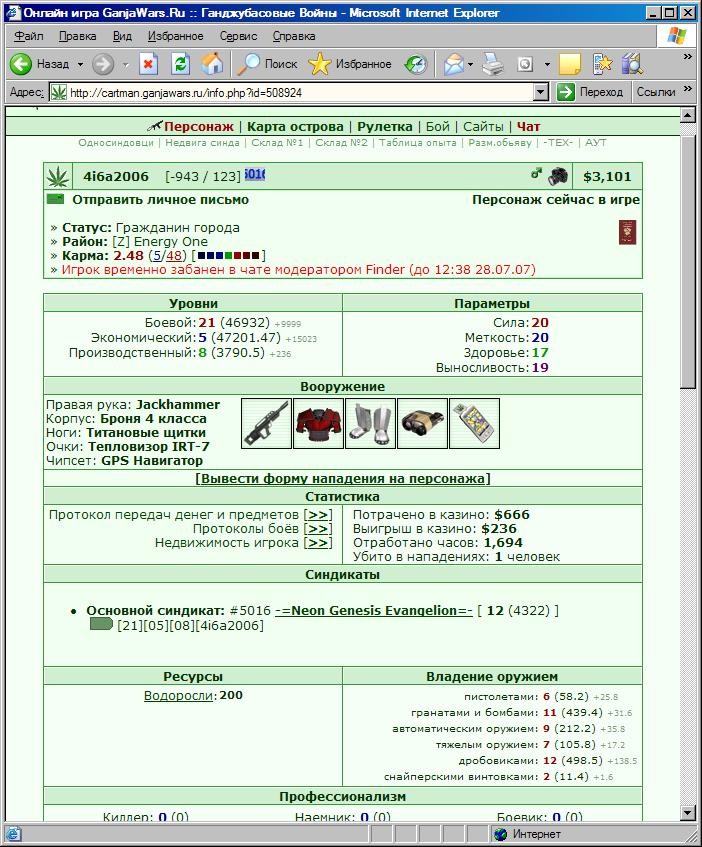The height and width of the screenshot is (847, 702).
Task: Click Вывести форму нападения на персонажа link
Action: tap(342, 479)
